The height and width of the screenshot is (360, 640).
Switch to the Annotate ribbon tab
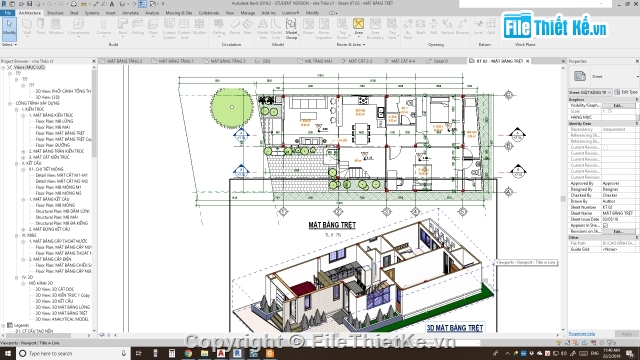pos(130,13)
